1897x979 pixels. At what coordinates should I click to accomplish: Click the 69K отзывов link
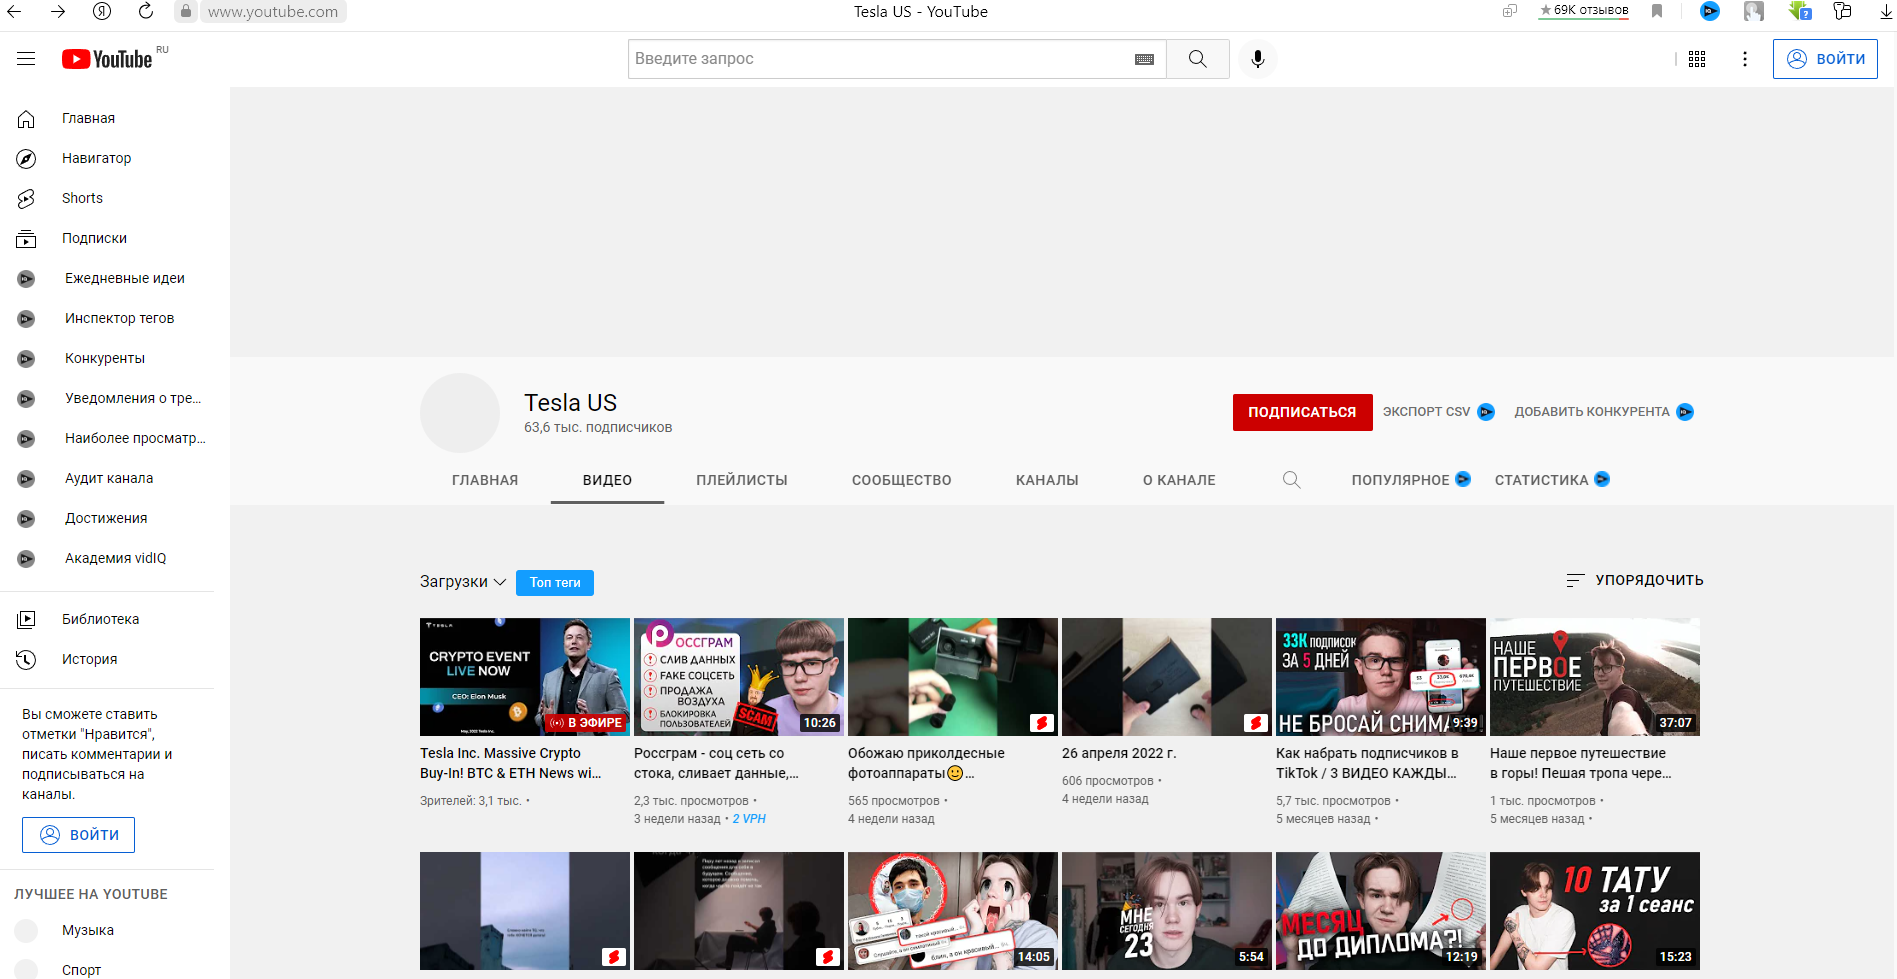point(1583,11)
